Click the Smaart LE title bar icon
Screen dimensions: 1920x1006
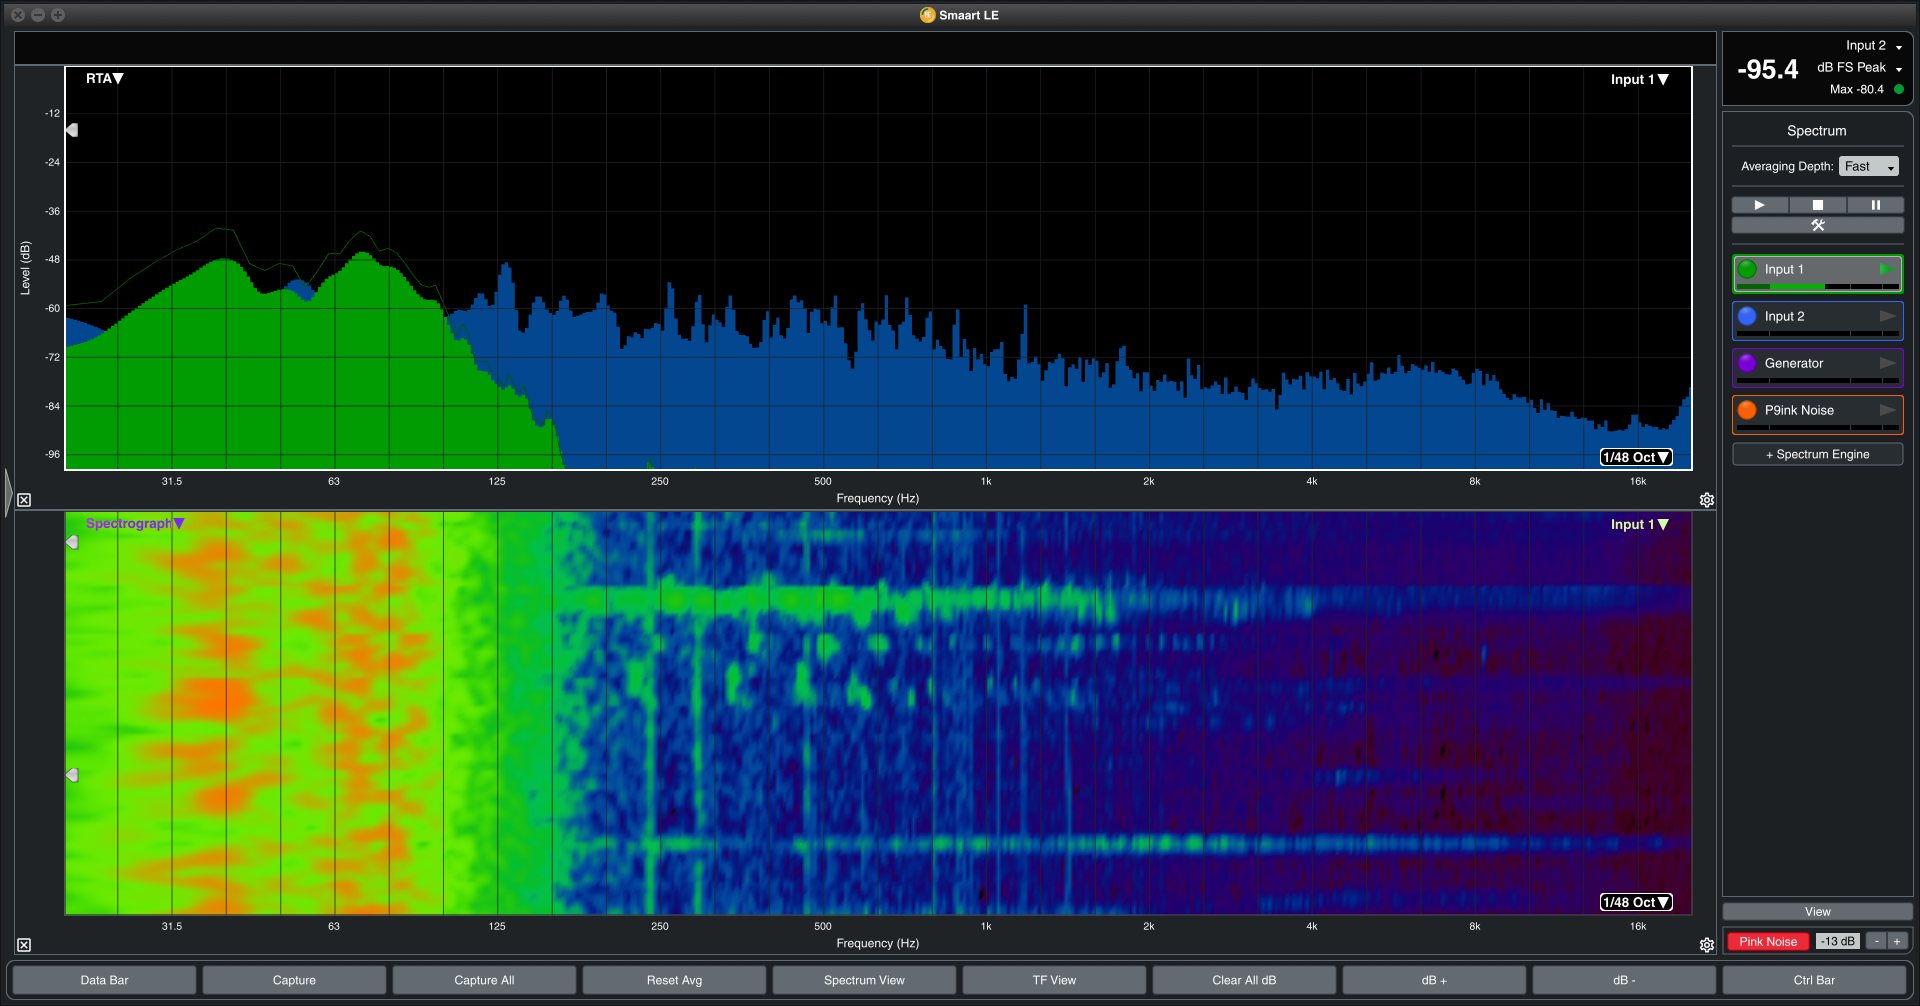[927, 15]
